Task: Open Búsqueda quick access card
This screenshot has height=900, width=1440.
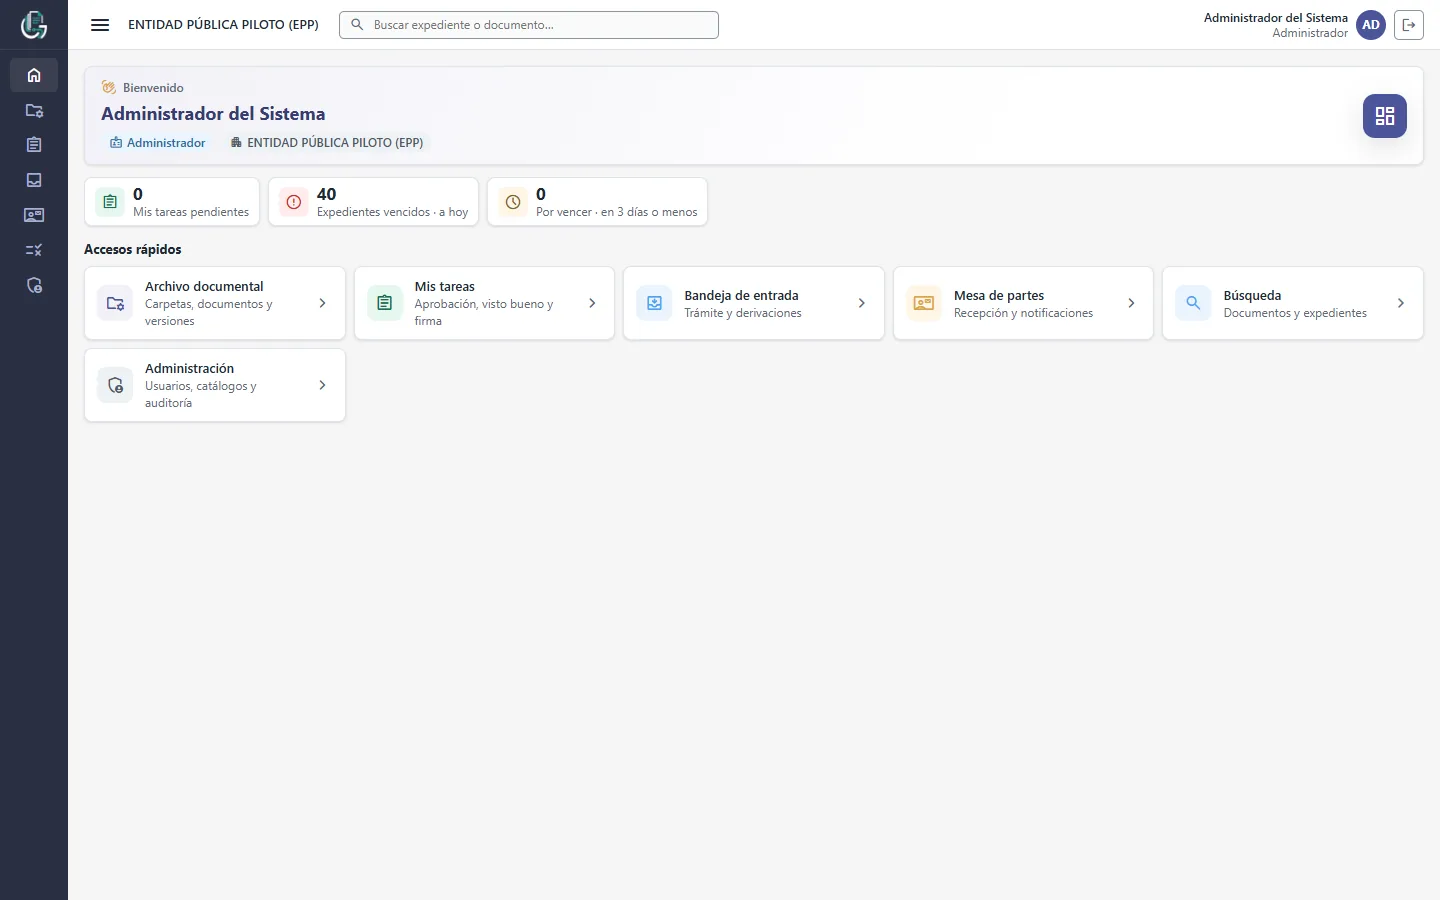Action: tap(1293, 303)
